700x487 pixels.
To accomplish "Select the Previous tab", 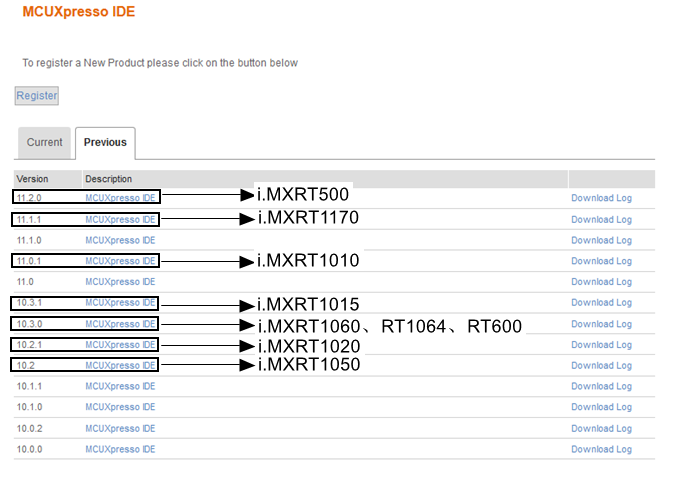I will coord(105,142).
